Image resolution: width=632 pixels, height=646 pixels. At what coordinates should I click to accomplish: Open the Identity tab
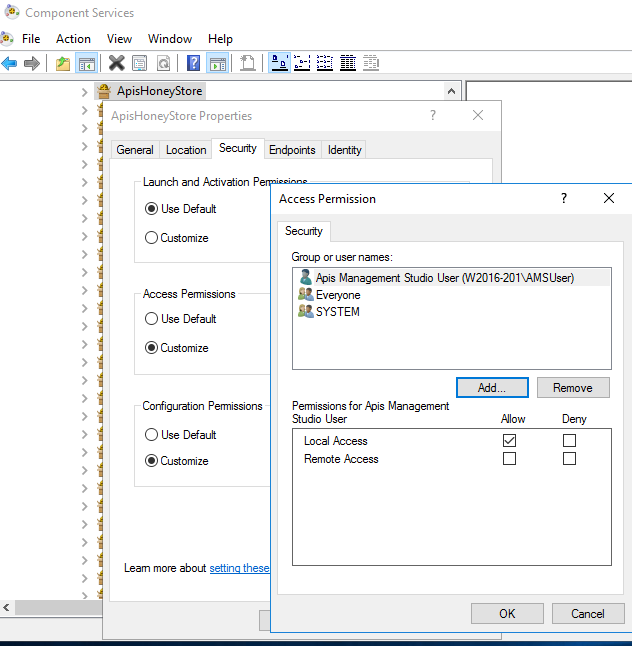(345, 150)
